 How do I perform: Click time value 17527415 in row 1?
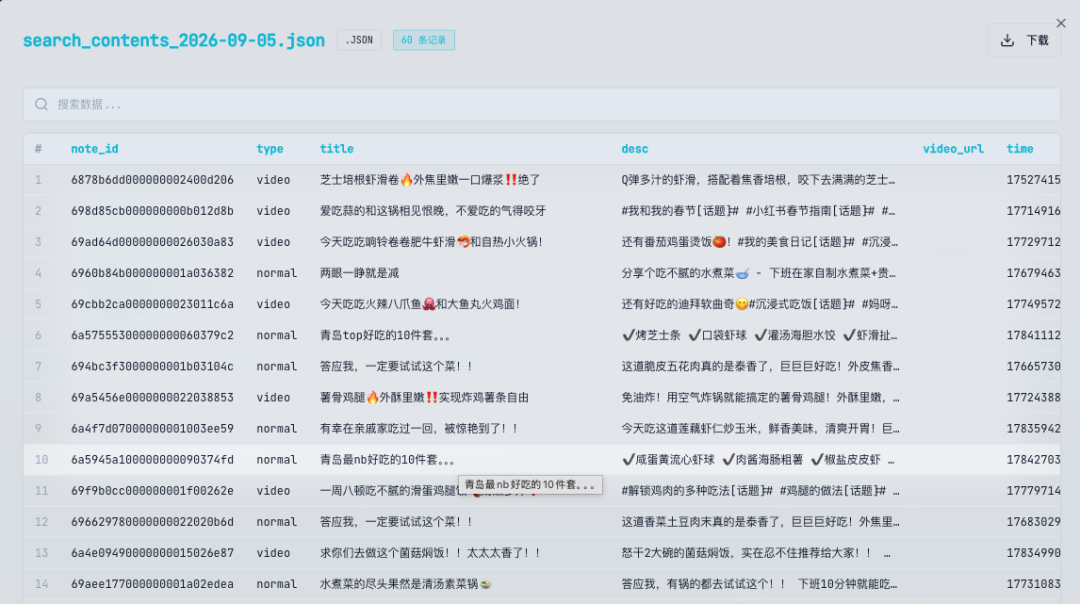tap(1033, 180)
